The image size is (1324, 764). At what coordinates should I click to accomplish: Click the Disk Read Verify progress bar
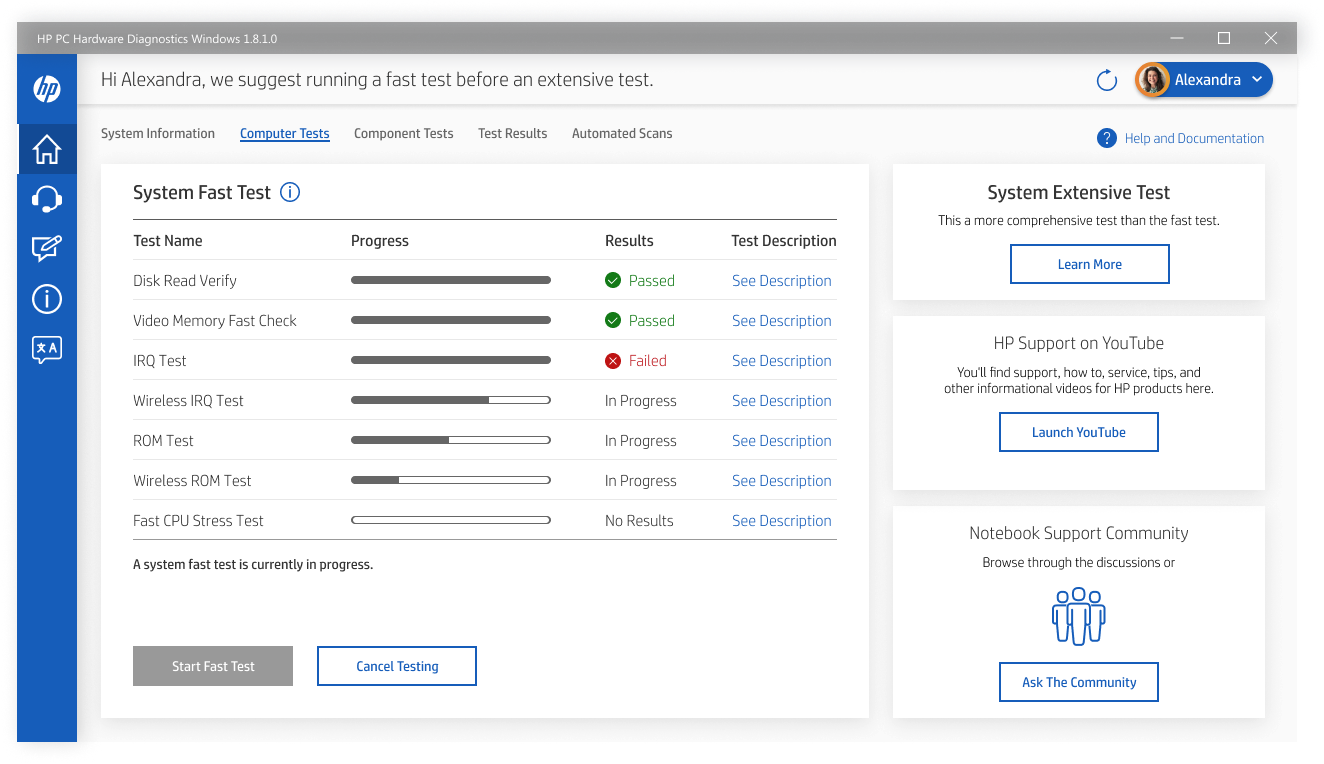click(451, 280)
